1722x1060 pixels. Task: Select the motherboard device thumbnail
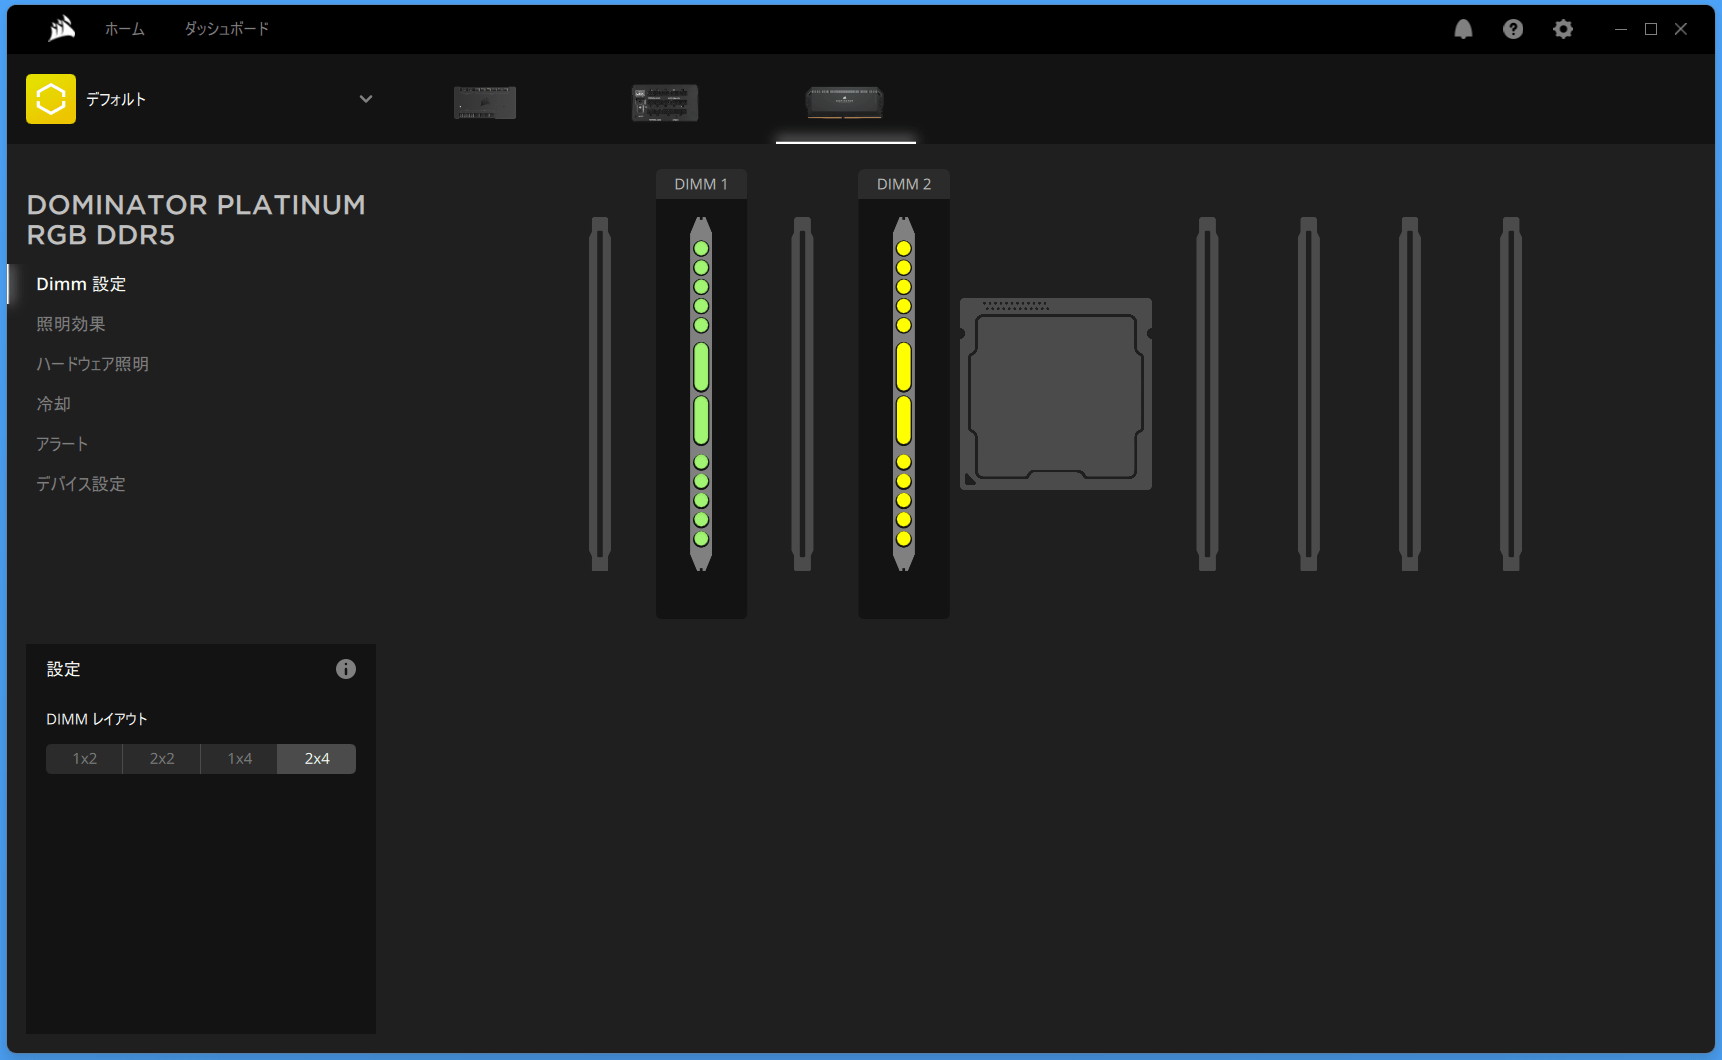click(665, 102)
